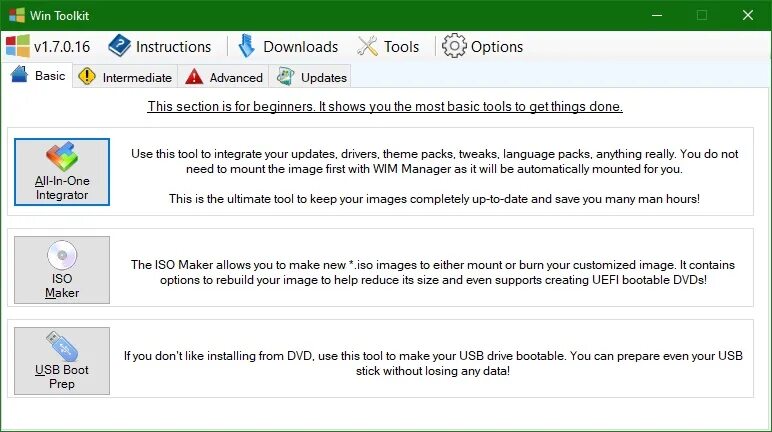Click the USB stick icon of USB Boot Prep

point(62,346)
